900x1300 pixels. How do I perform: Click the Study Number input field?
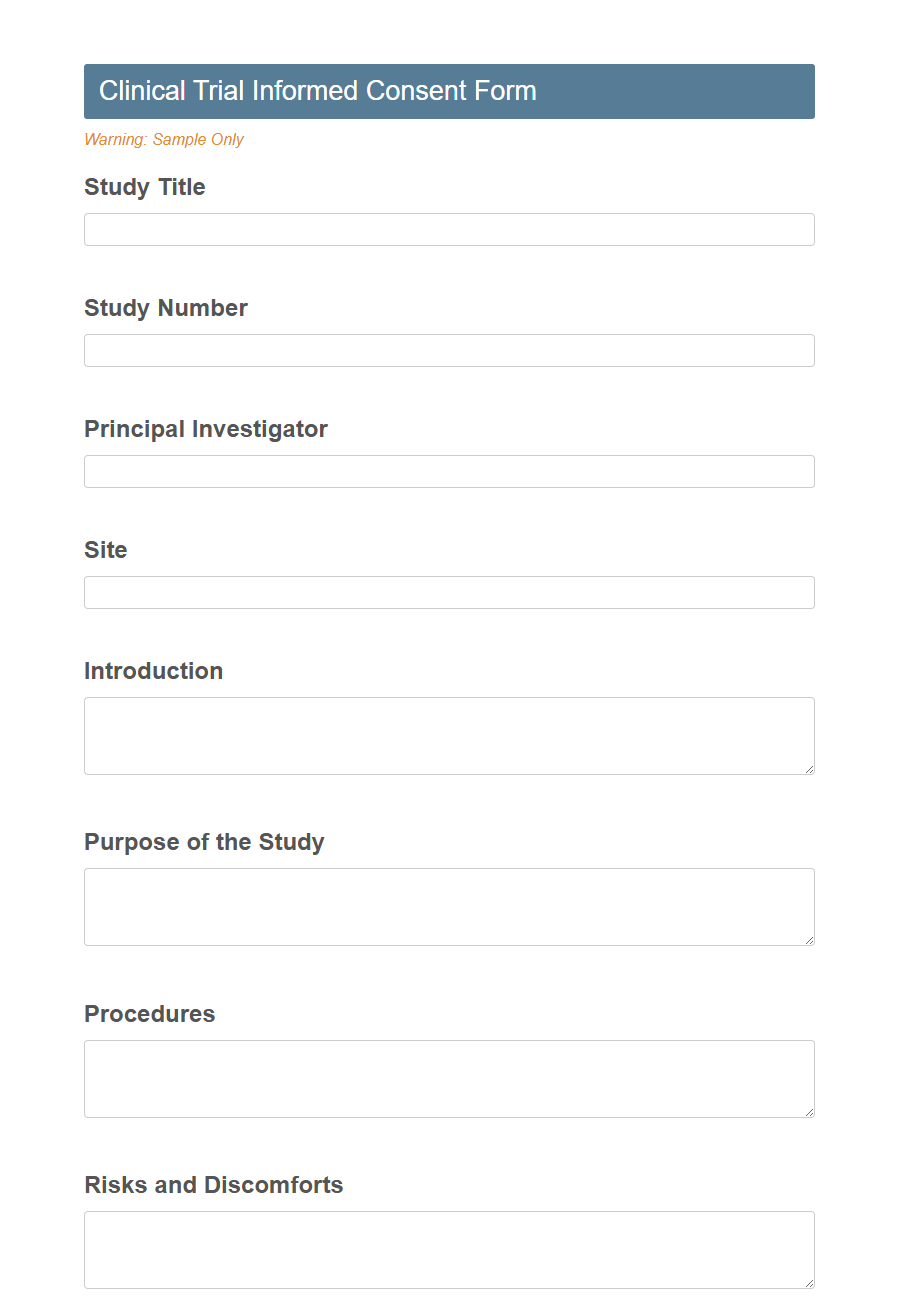448,350
